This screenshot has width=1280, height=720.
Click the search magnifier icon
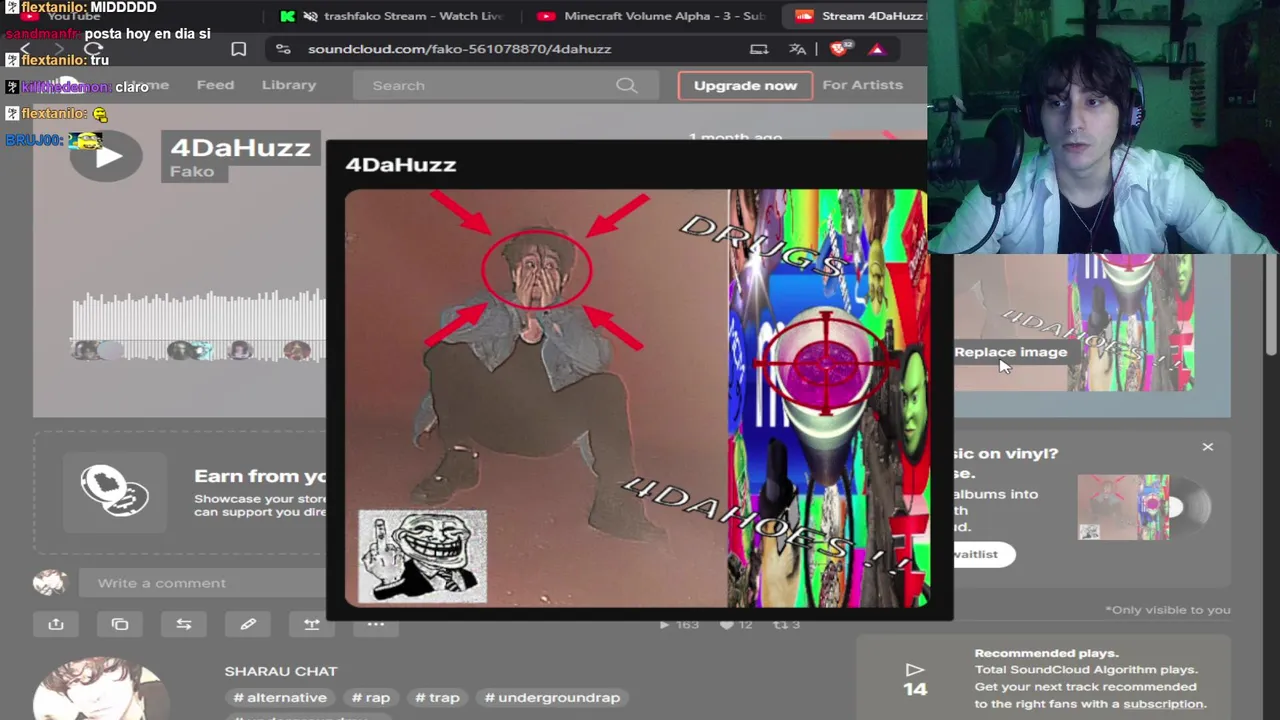(626, 85)
